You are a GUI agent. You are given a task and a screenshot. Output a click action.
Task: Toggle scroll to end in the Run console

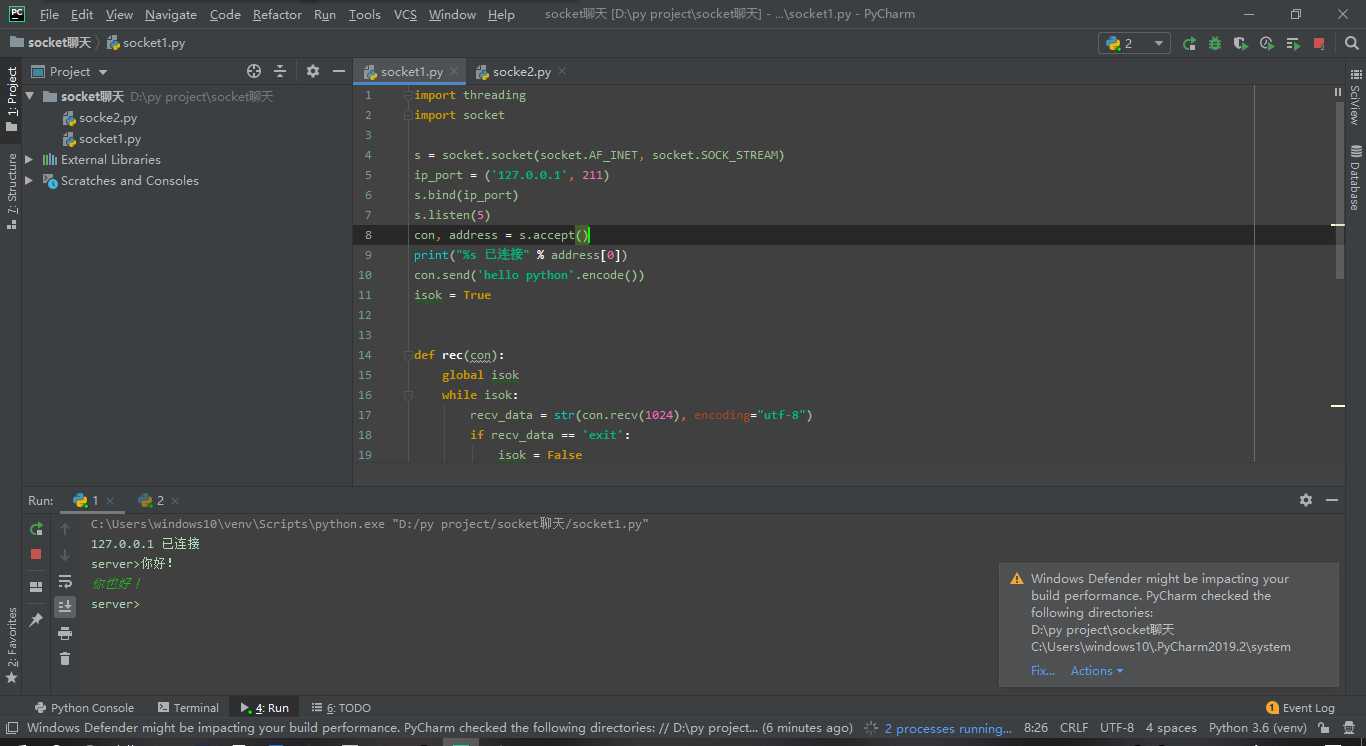pos(65,606)
